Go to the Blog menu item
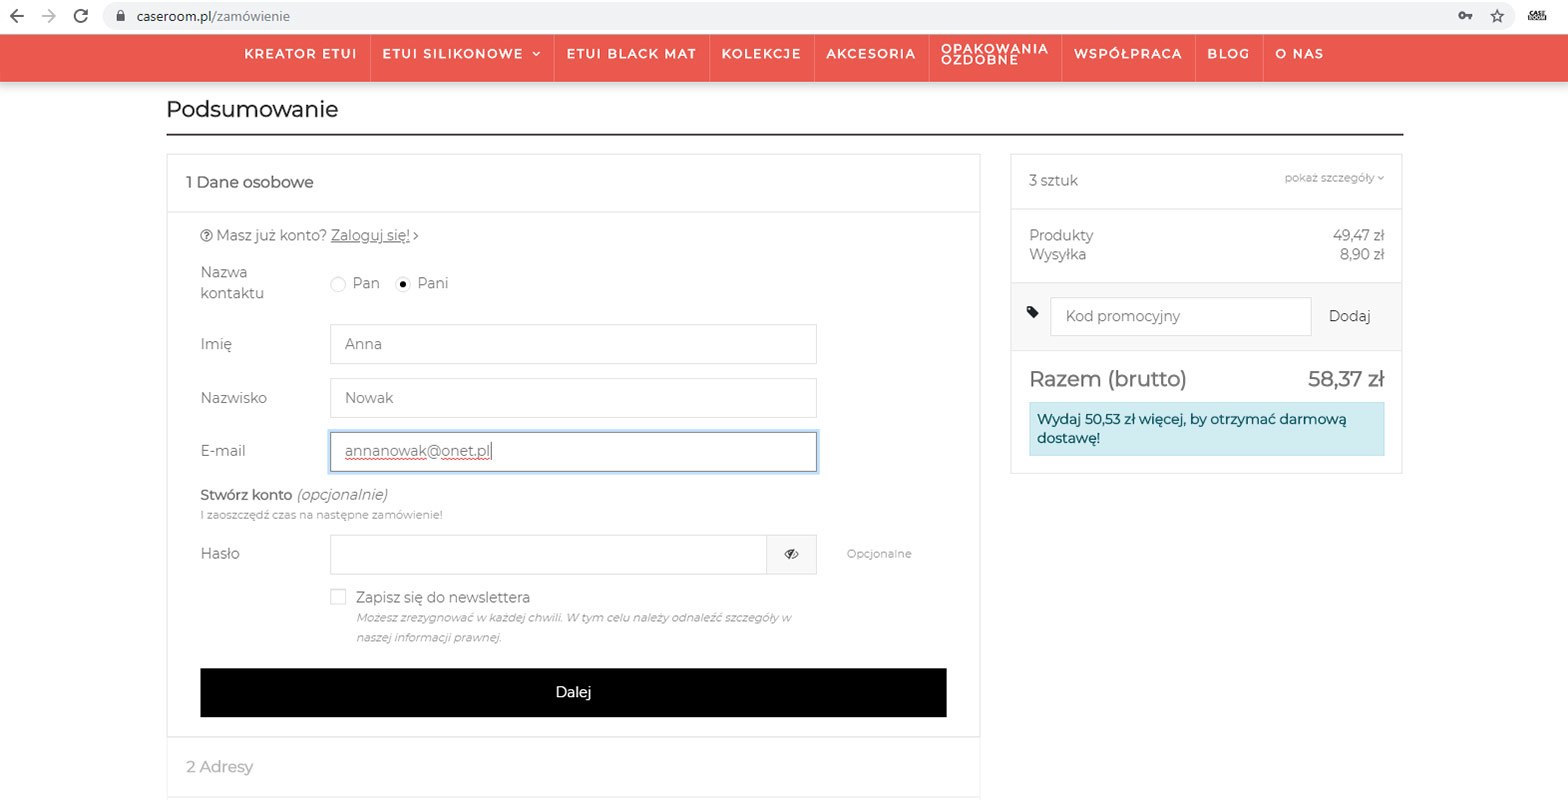Viewport: 1568px width, 800px height. pos(1228,54)
